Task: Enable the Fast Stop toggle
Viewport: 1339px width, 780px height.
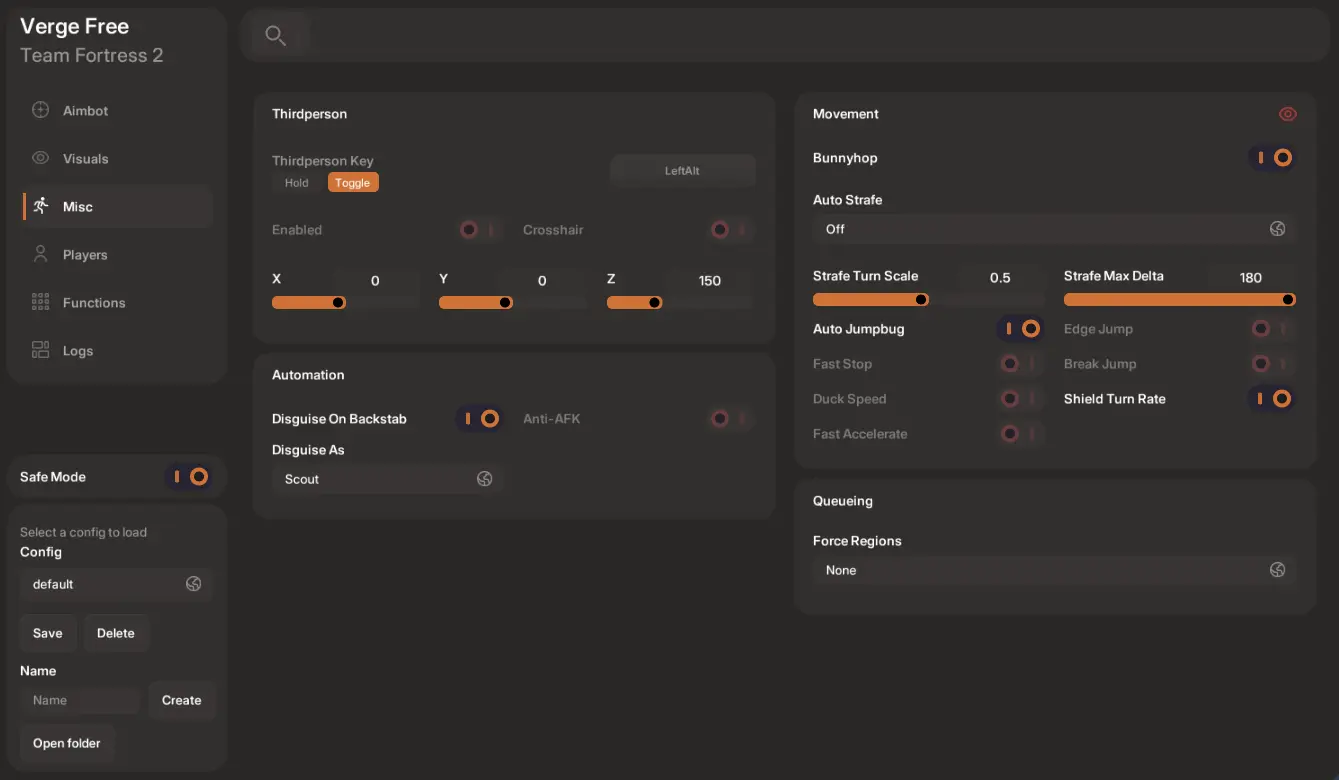Action: coord(1021,364)
